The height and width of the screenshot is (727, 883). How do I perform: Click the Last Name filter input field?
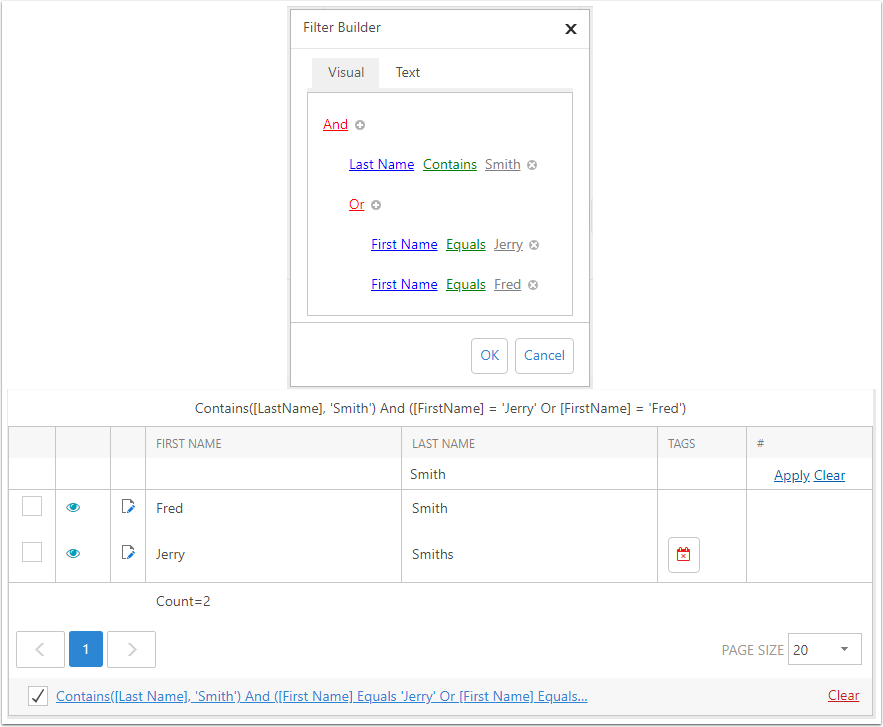click(x=529, y=474)
